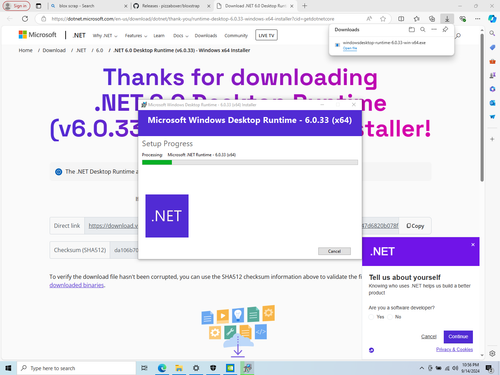
Task: Click taskbar clock showing 9/14/2024
Action: coord(470,368)
